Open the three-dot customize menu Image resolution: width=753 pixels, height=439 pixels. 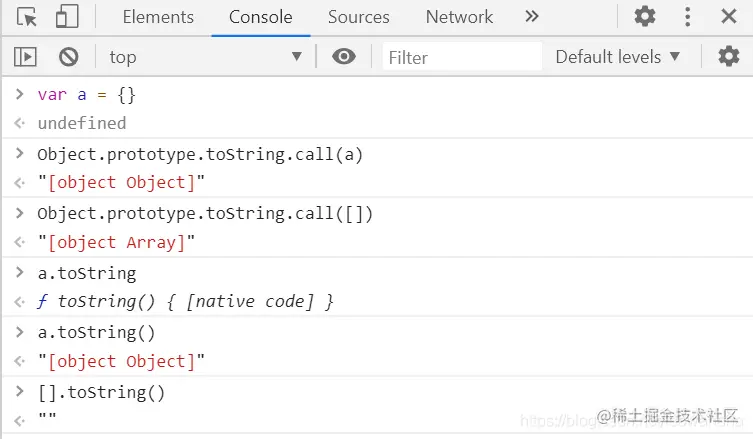point(687,17)
